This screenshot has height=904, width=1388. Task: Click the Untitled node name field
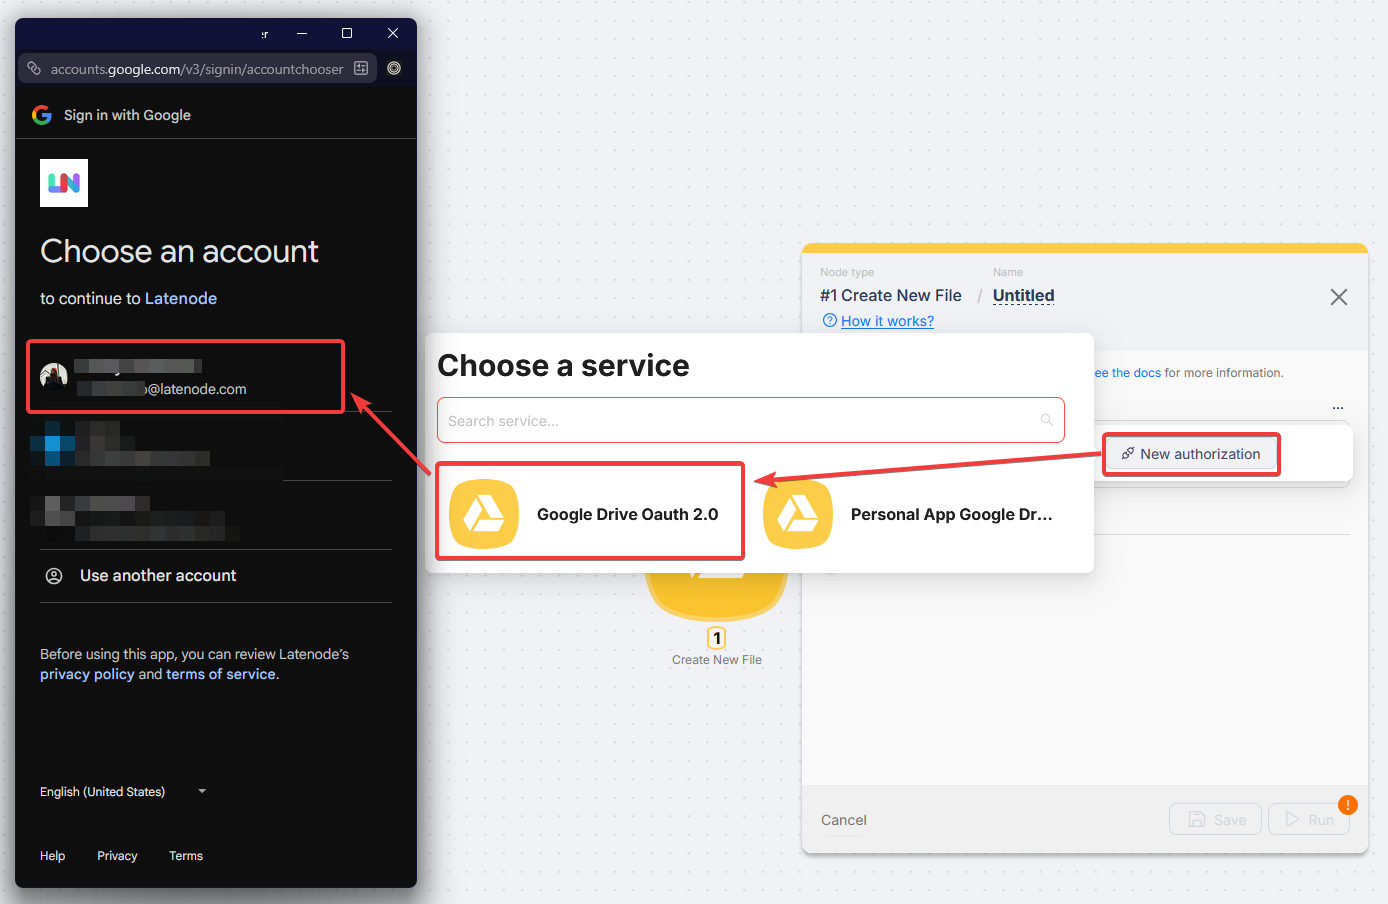point(1023,295)
